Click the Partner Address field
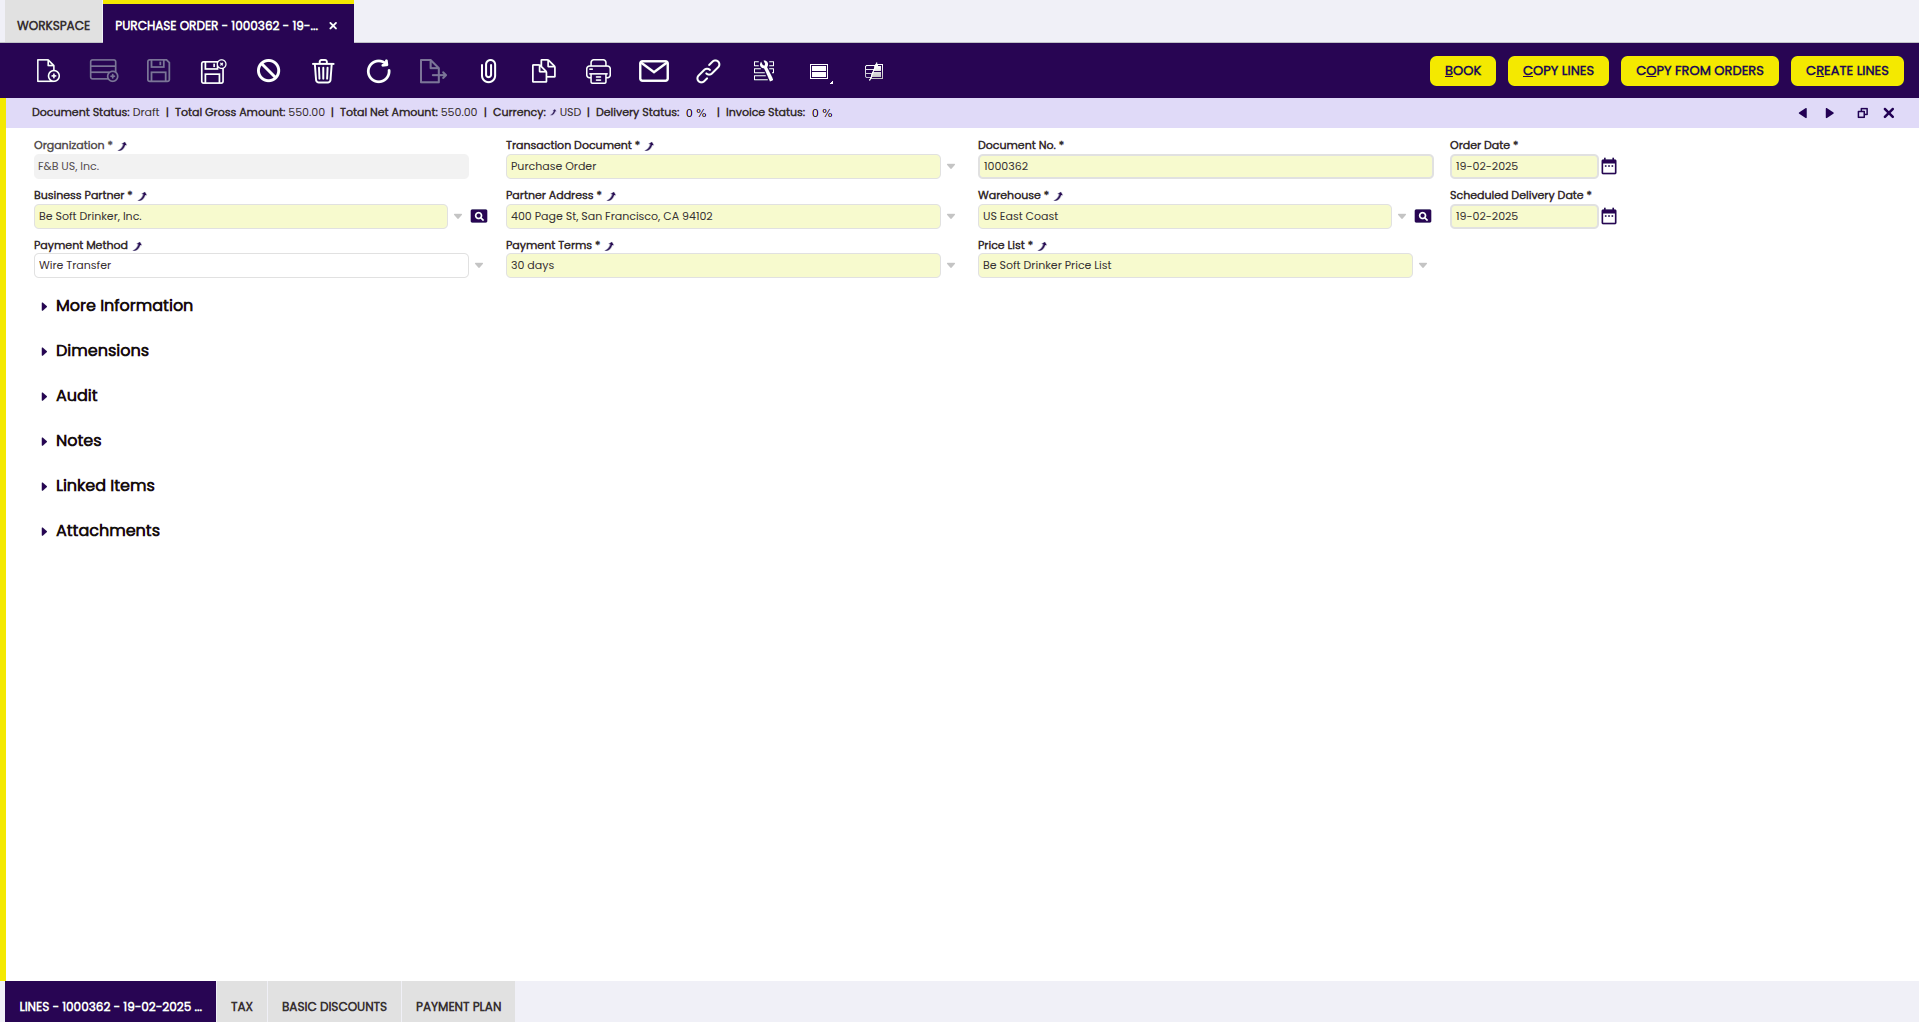Image resolution: width=1919 pixels, height=1022 pixels. click(x=722, y=216)
